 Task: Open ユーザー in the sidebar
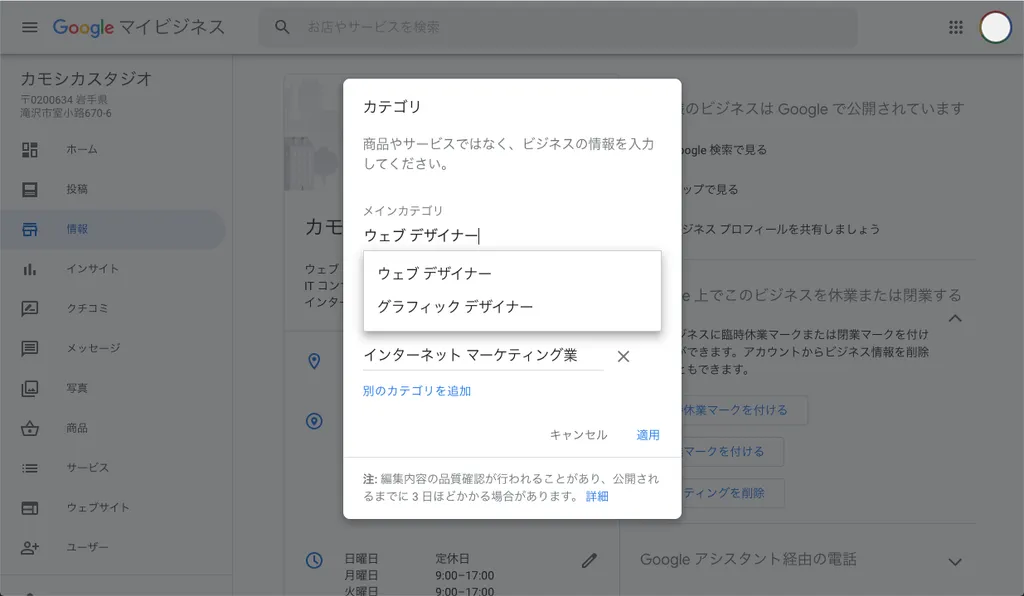coord(88,548)
